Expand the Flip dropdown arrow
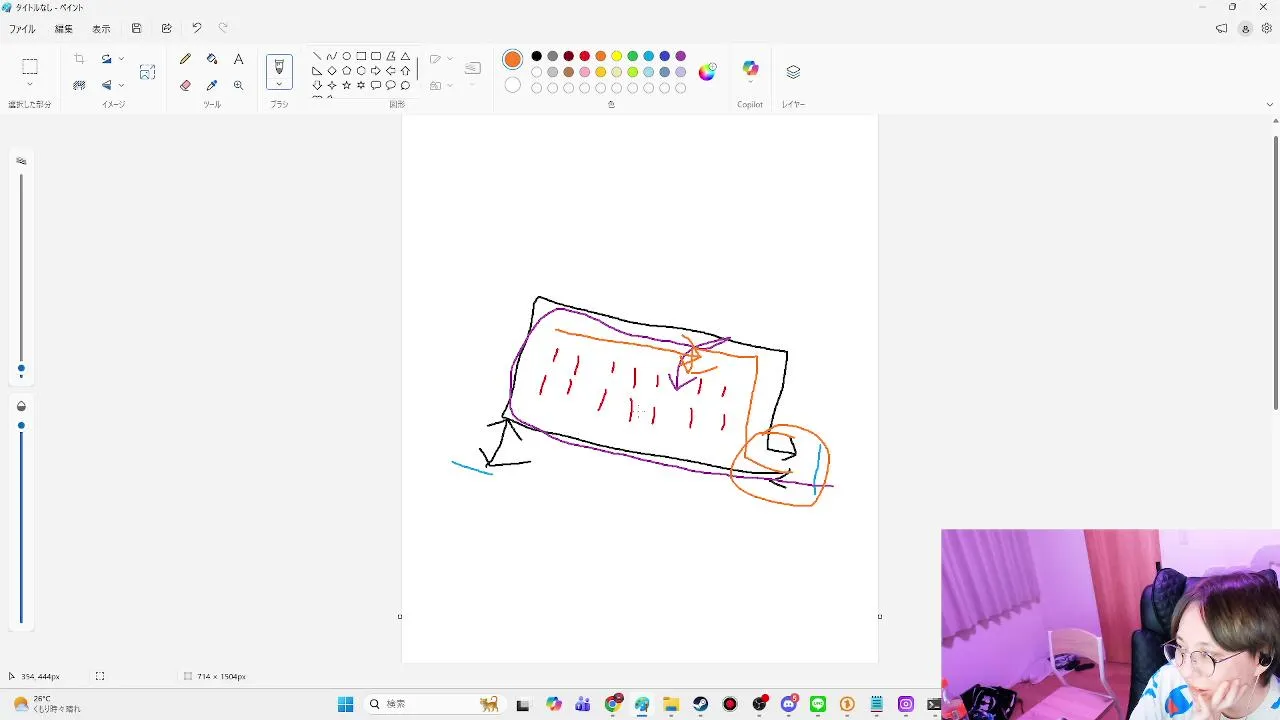Screen dimensions: 1280x720 (x=122, y=86)
